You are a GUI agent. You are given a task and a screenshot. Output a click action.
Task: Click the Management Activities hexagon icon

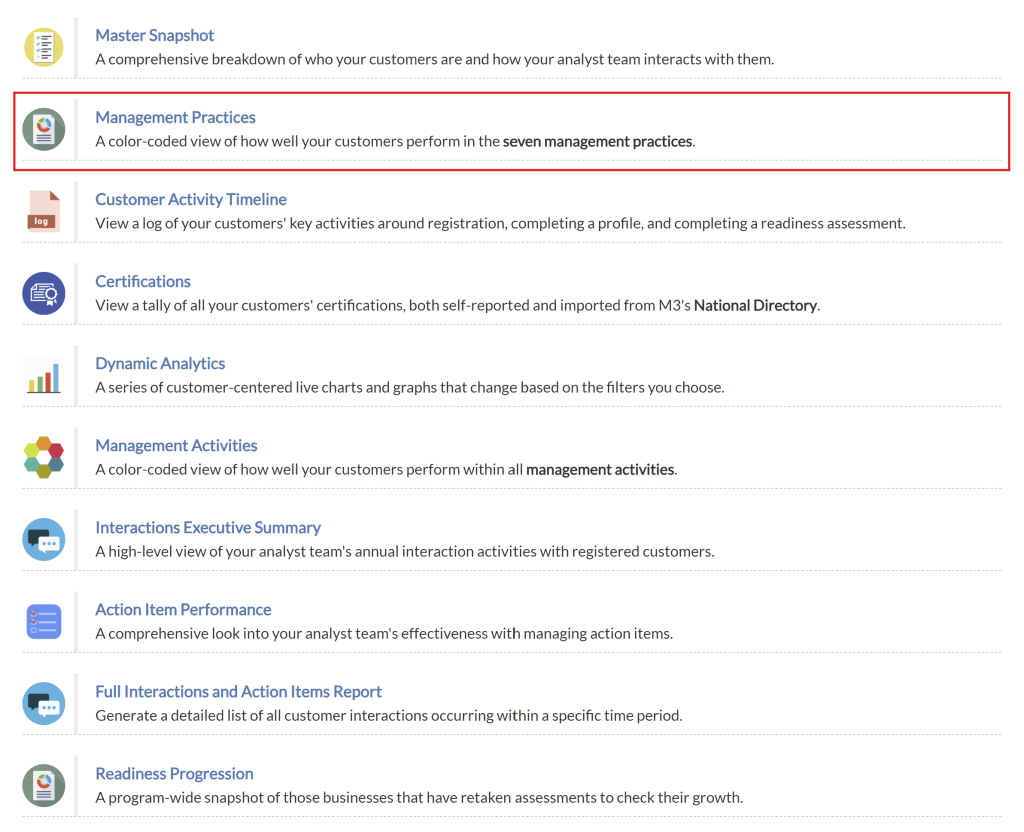point(43,457)
